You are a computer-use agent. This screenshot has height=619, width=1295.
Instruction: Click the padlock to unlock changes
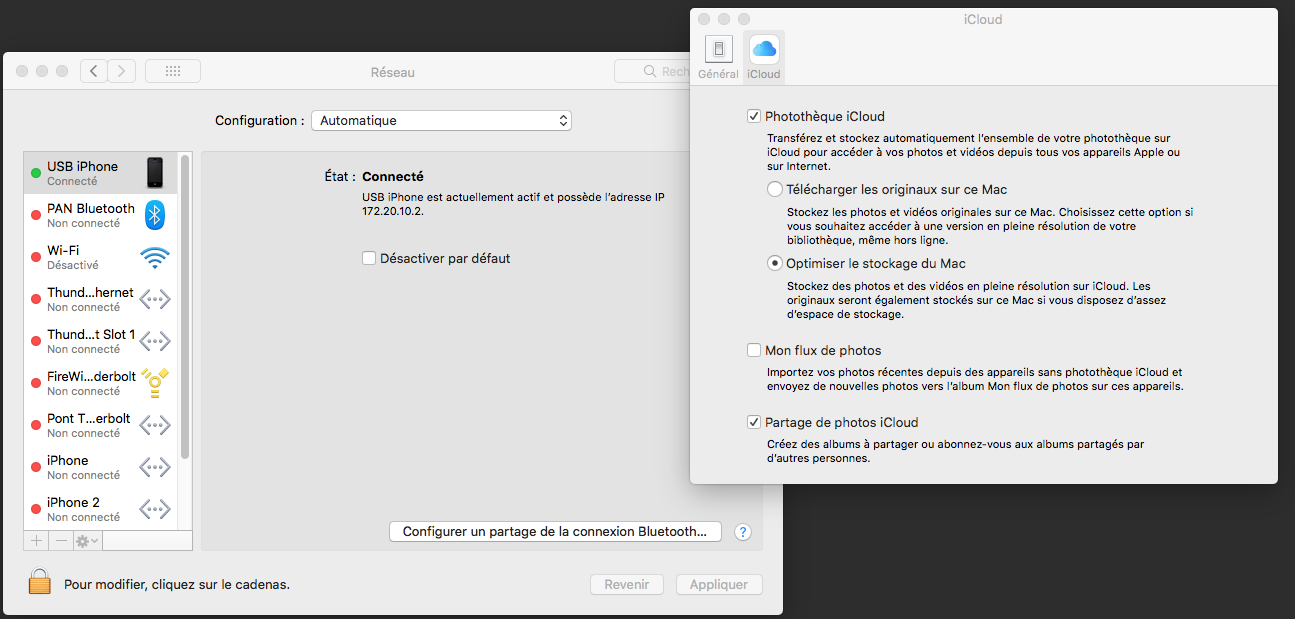pos(39,582)
